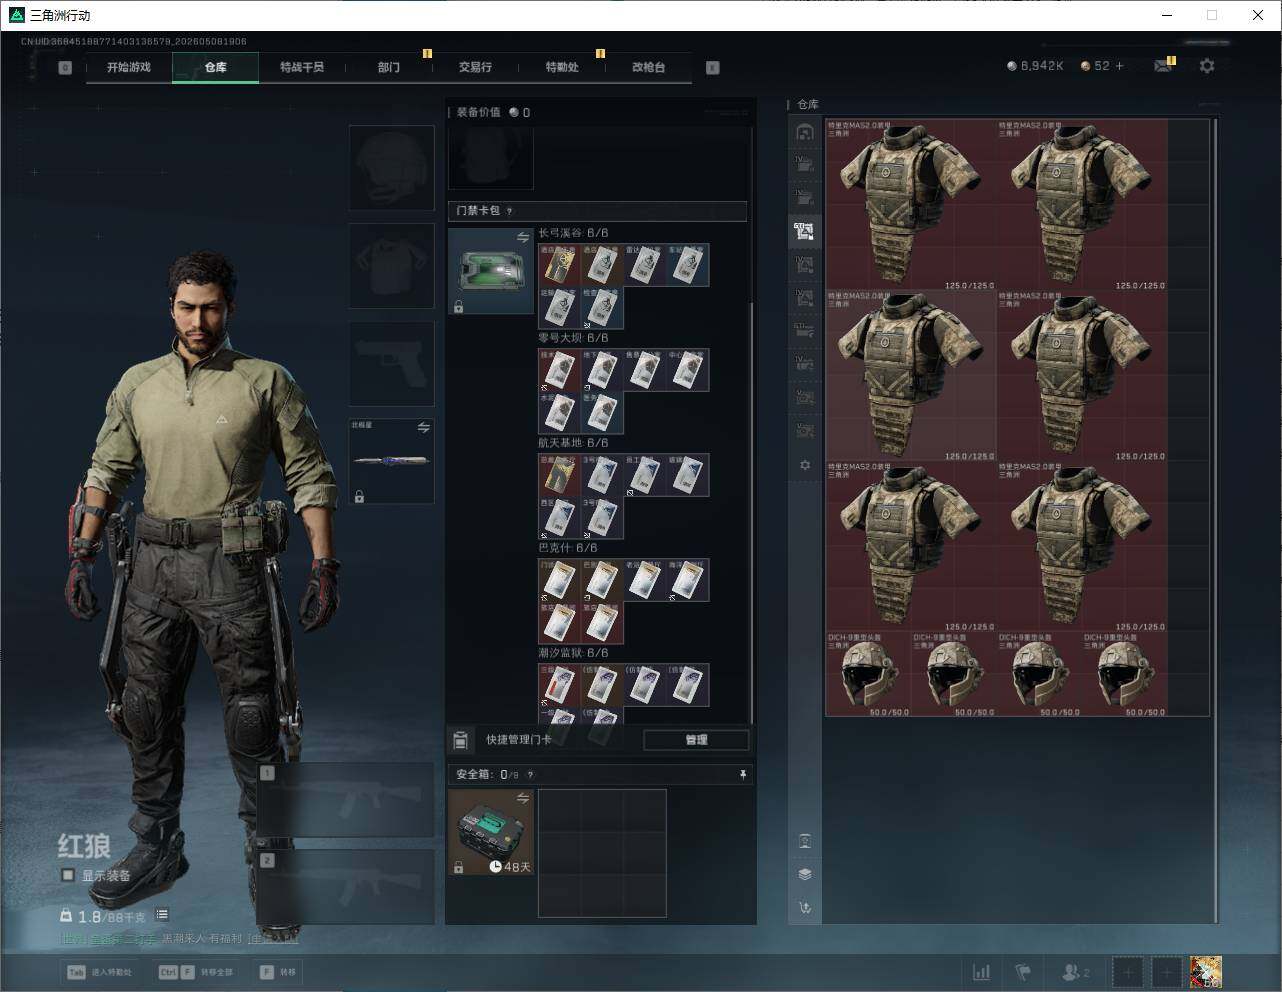Click the warehouse panel scrollbar
This screenshot has width=1282, height=992.
tap(1215, 520)
